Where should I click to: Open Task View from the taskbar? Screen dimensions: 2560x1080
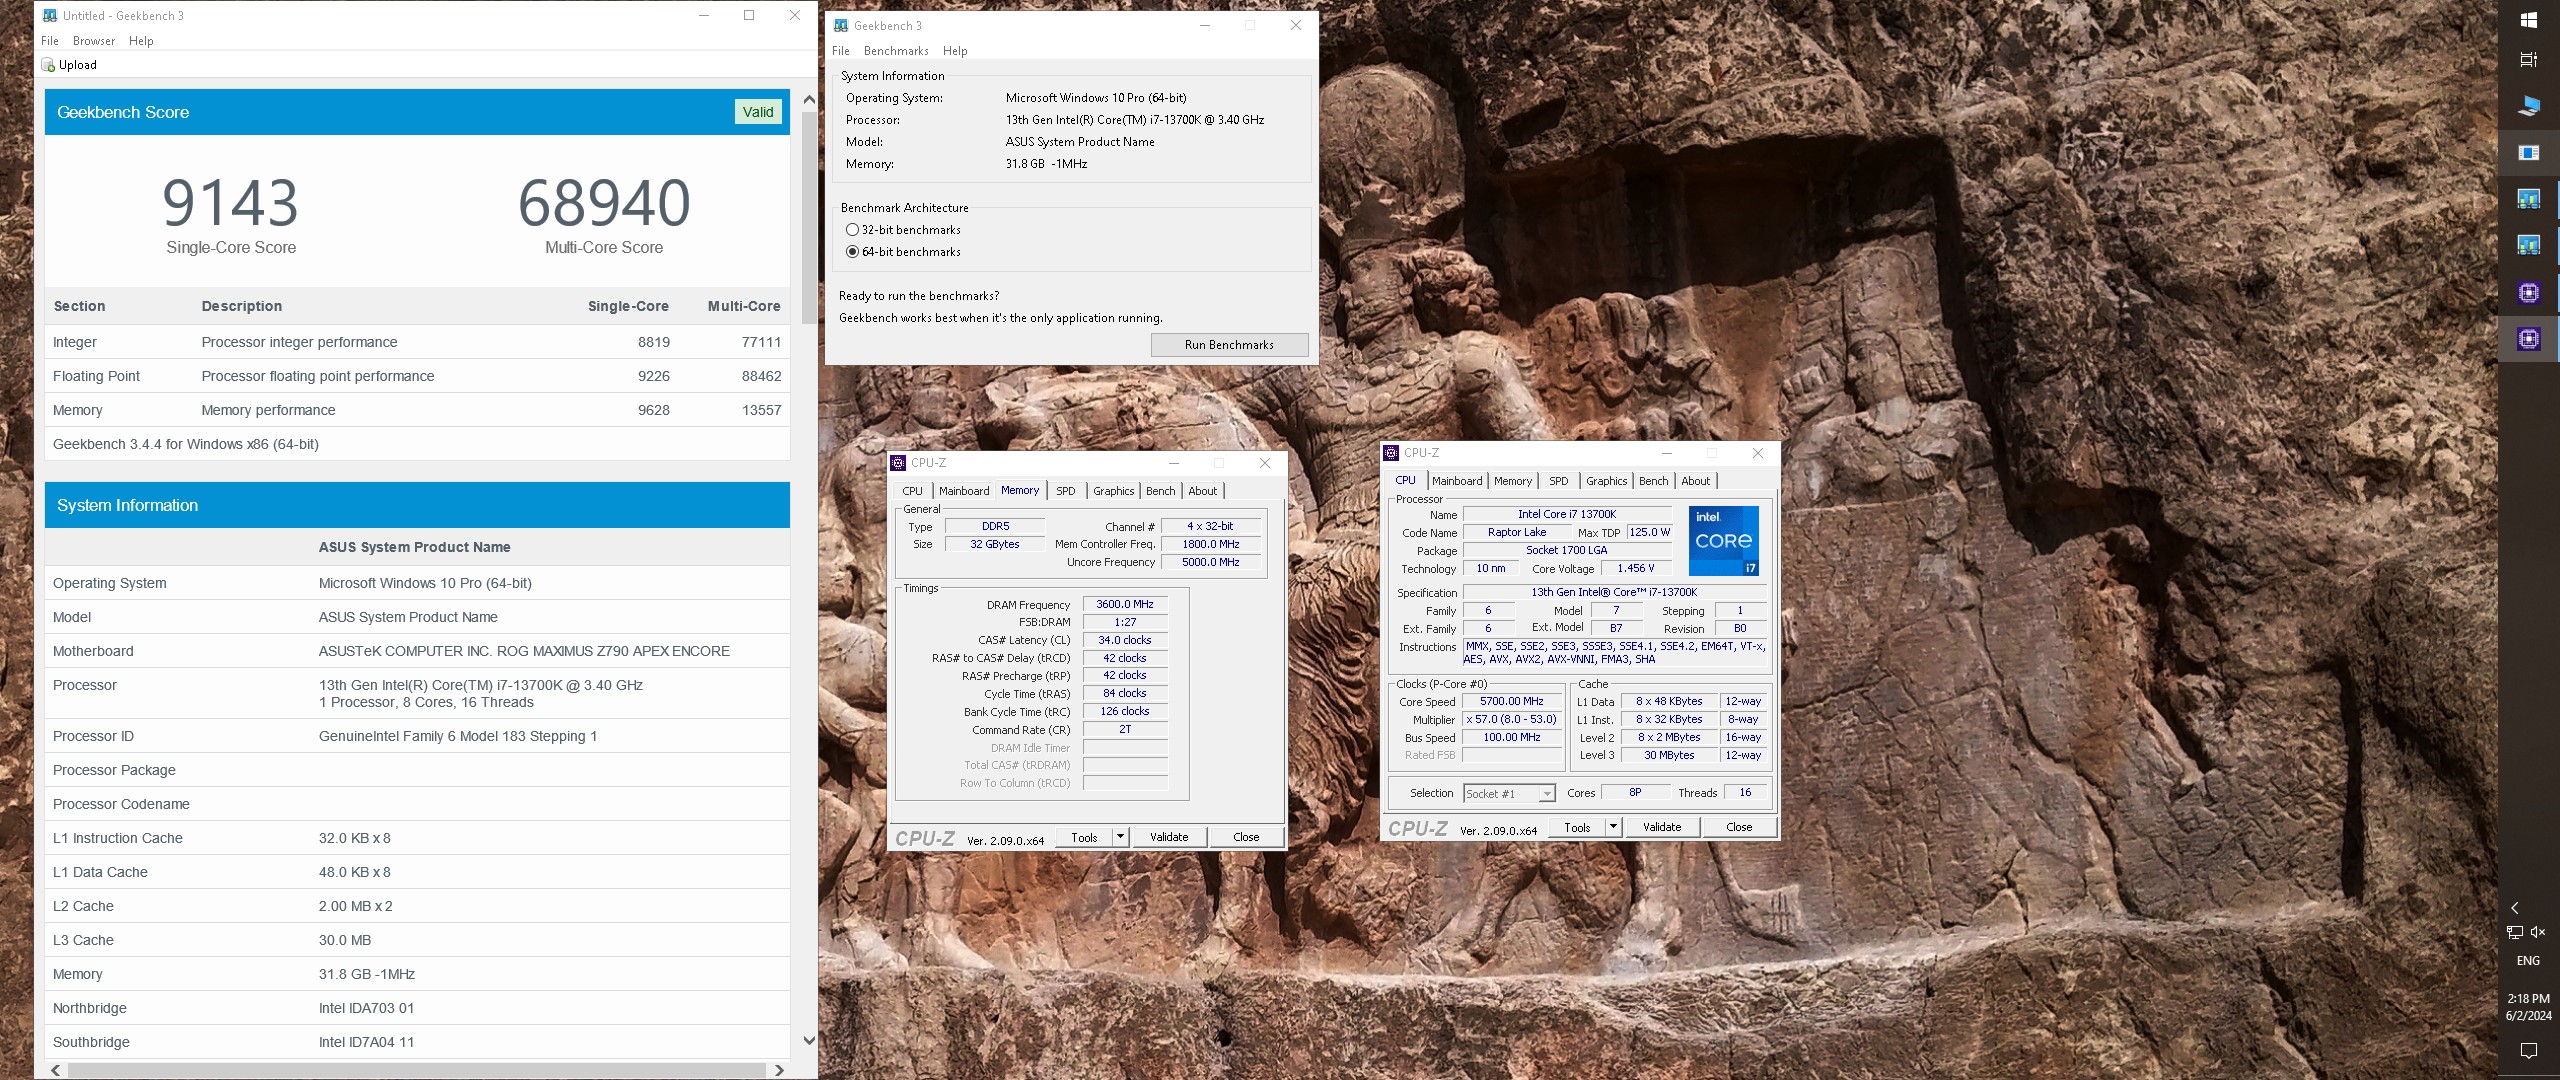point(2528,60)
